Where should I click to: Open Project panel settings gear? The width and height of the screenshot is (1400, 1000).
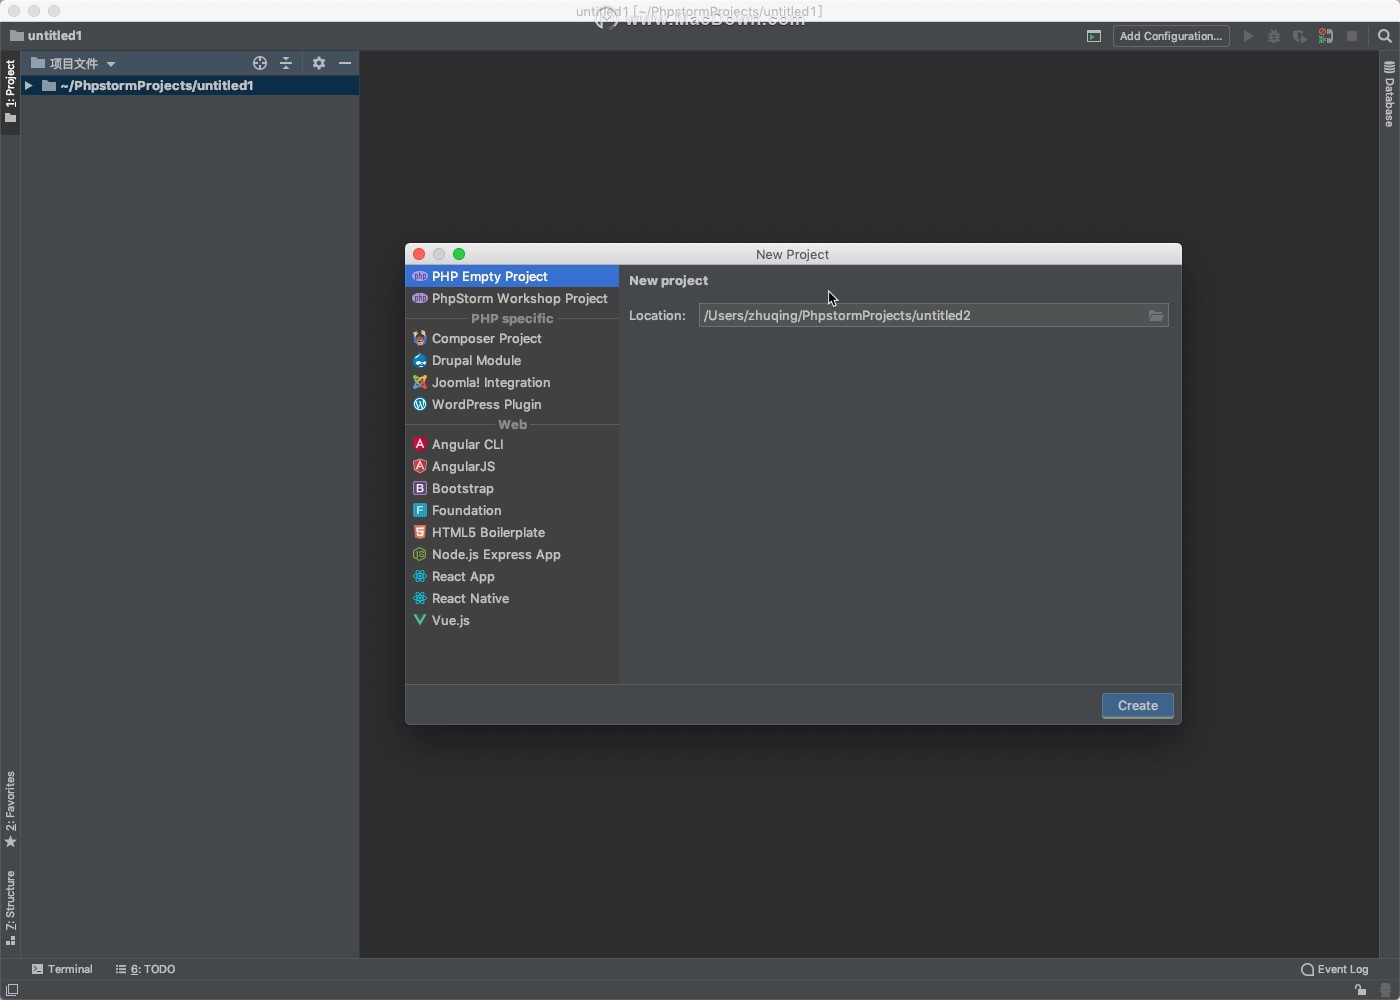(x=319, y=63)
